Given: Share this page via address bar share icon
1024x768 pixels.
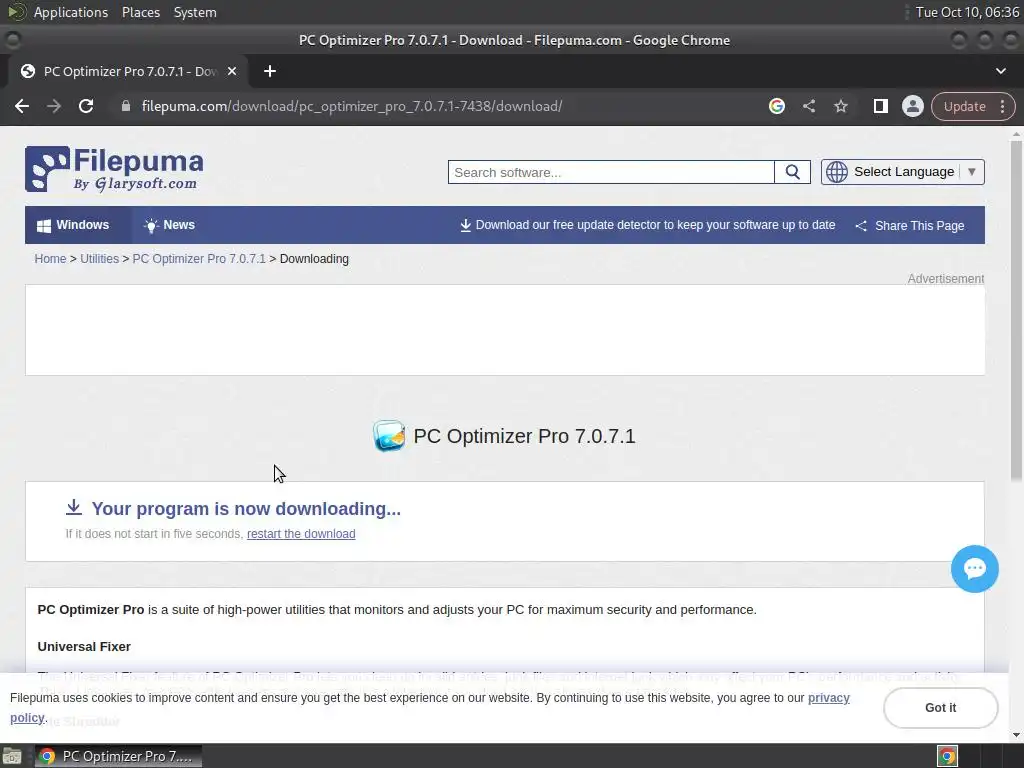Looking at the screenshot, I should click(x=809, y=106).
